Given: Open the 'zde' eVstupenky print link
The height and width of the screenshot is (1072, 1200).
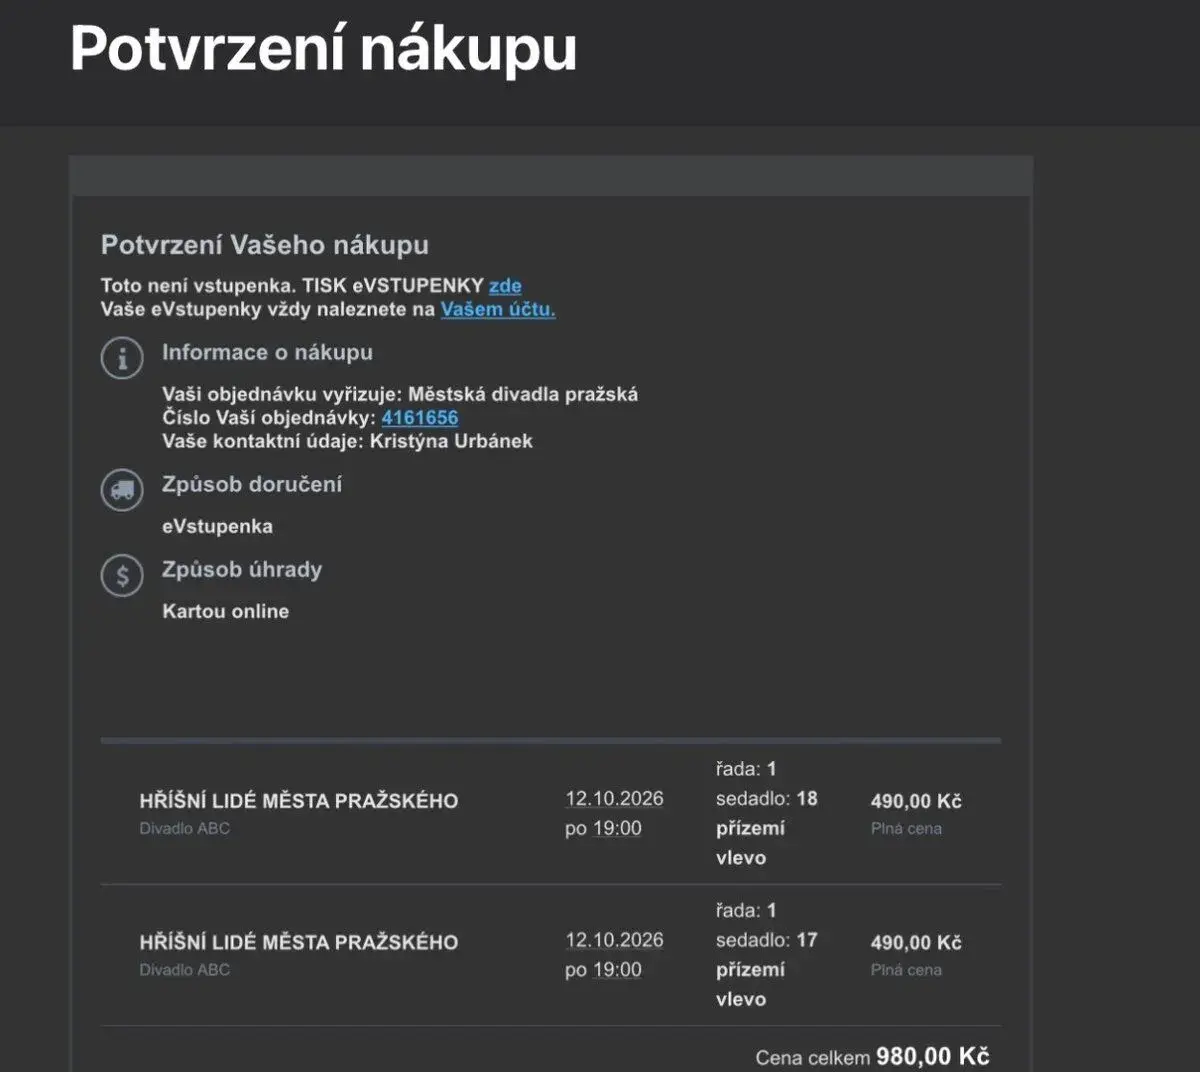Looking at the screenshot, I should coord(505,286).
